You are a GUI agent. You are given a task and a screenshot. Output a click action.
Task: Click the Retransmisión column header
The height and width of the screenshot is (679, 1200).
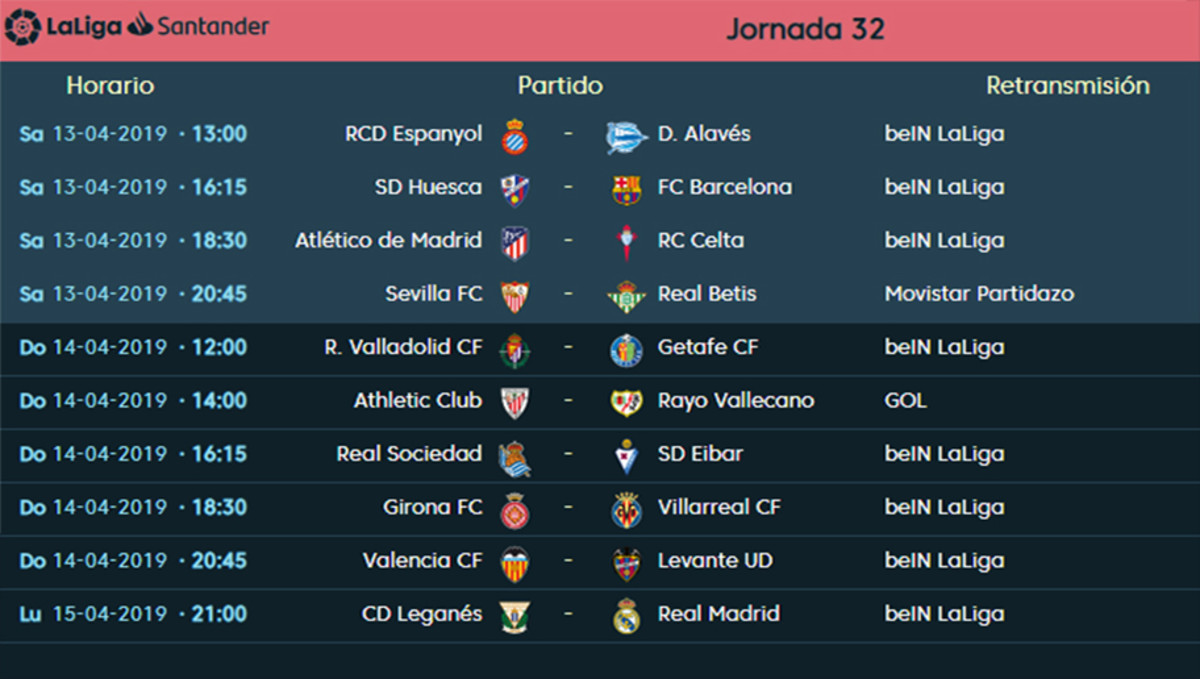coord(1067,86)
